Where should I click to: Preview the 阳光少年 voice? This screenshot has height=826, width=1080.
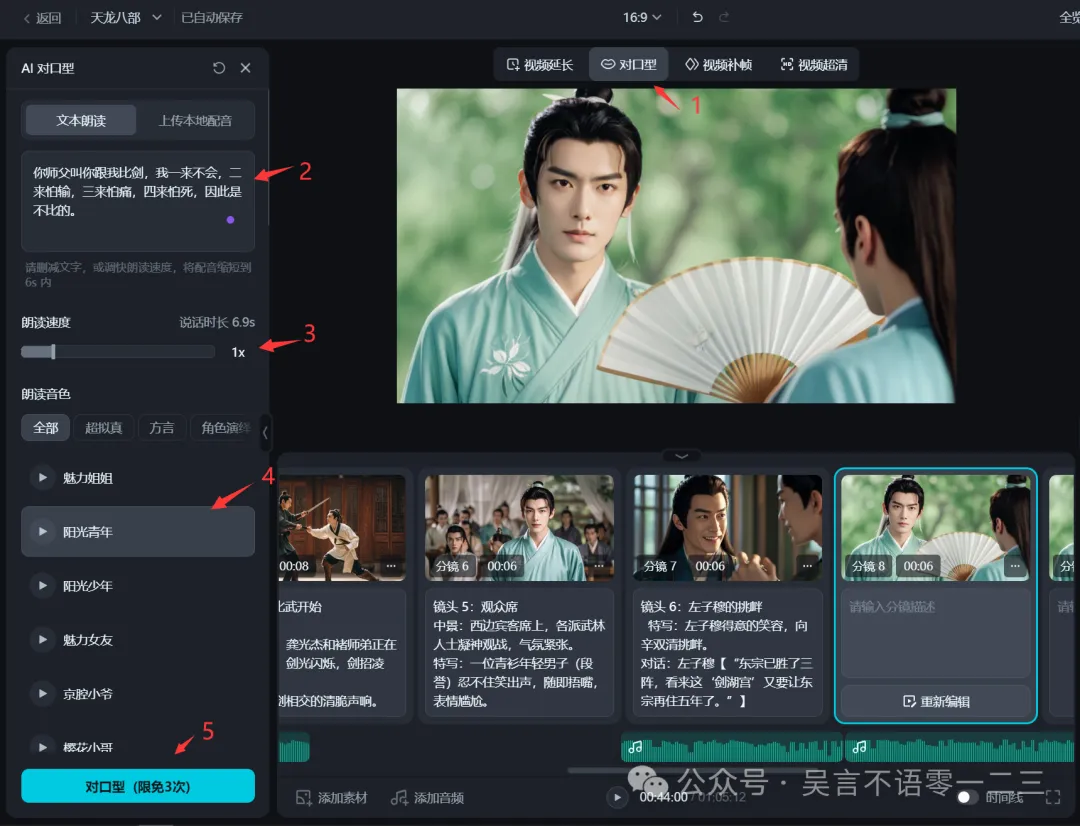tap(42, 586)
